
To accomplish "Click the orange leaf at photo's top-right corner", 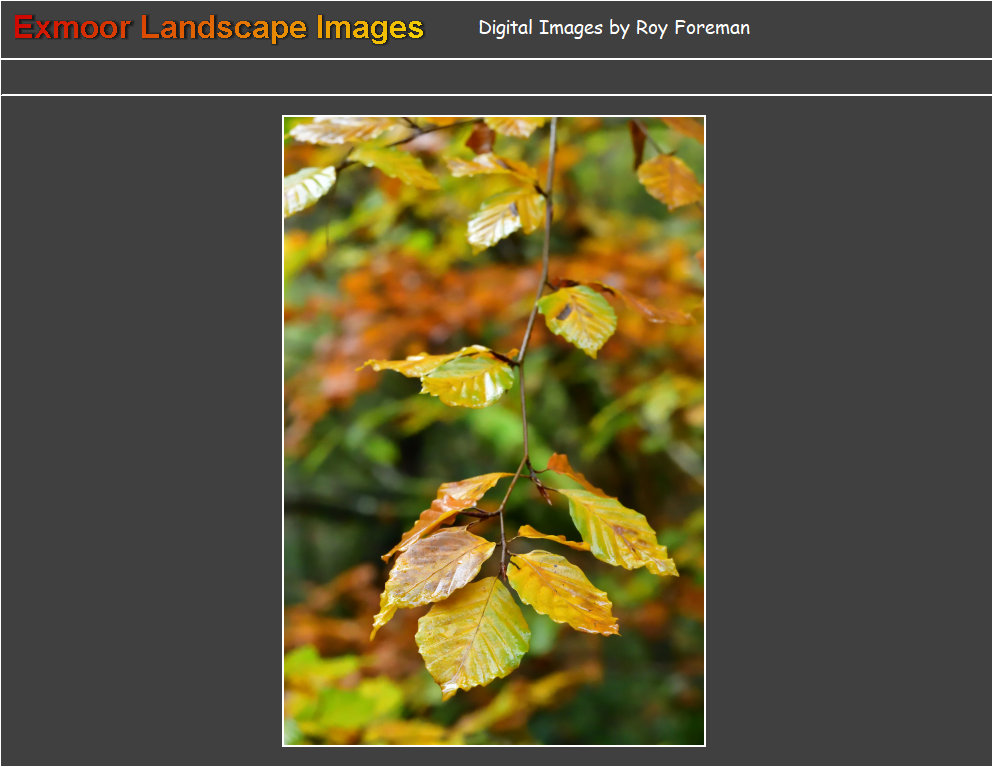I will pos(668,180).
